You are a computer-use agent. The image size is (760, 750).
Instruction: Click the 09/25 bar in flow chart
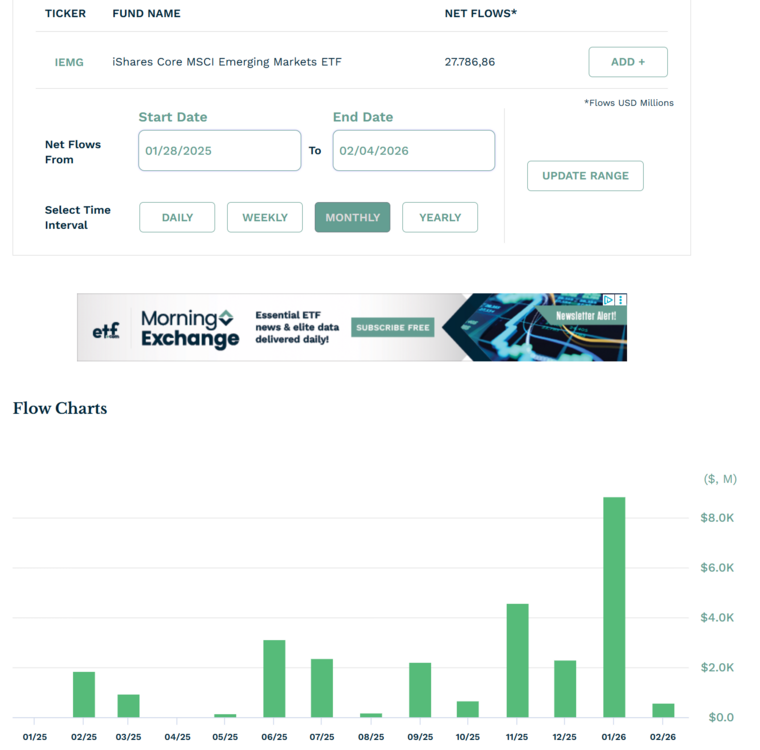coord(420,690)
